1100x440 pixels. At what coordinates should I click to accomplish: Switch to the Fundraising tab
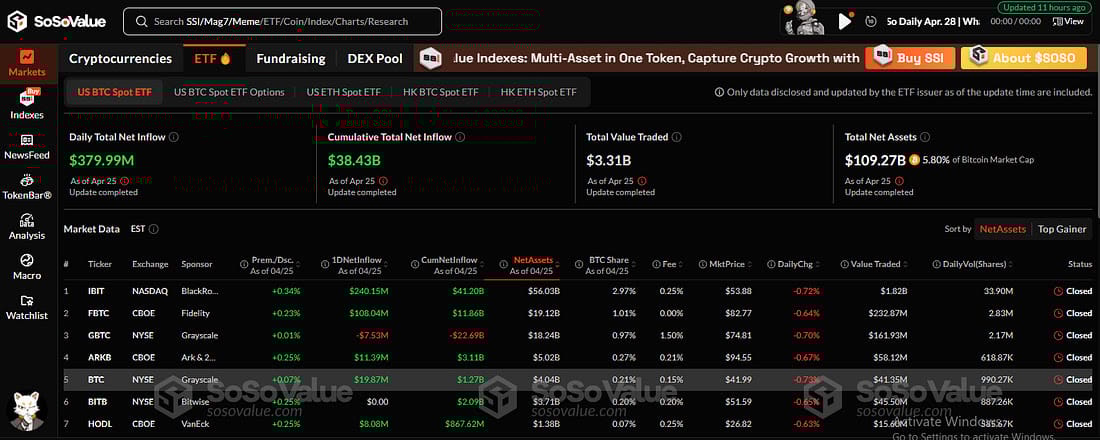pyautogui.click(x=290, y=59)
